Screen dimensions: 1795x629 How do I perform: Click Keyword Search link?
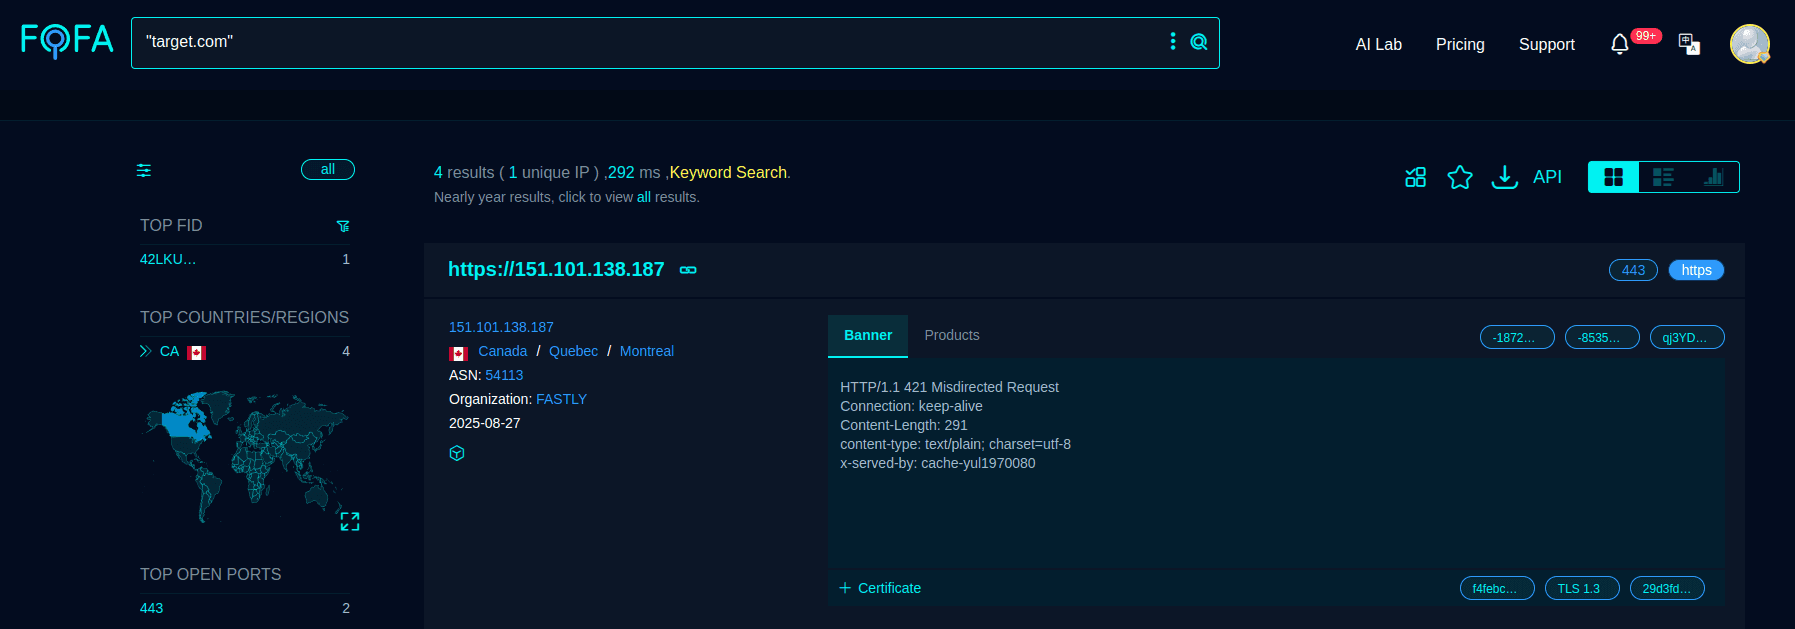coord(728,172)
